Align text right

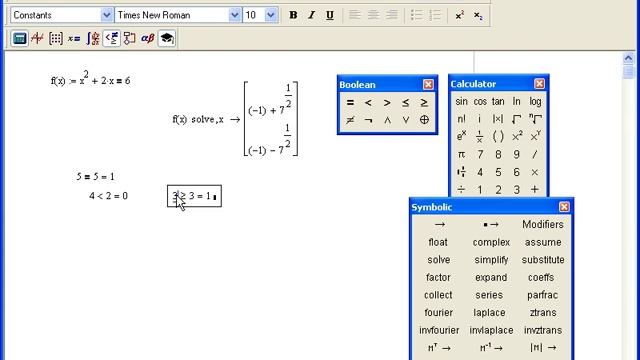pyautogui.click(x=391, y=15)
